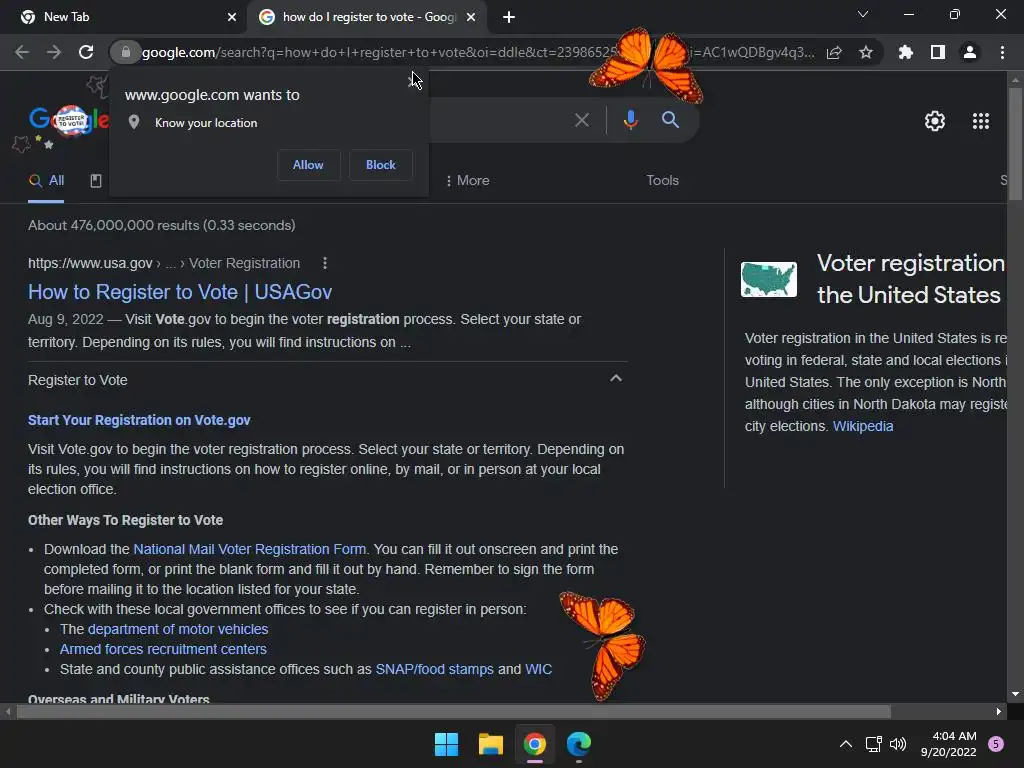1024x768 pixels.
Task: Open How to Register to Vote USAGov result
Action: tap(180, 292)
